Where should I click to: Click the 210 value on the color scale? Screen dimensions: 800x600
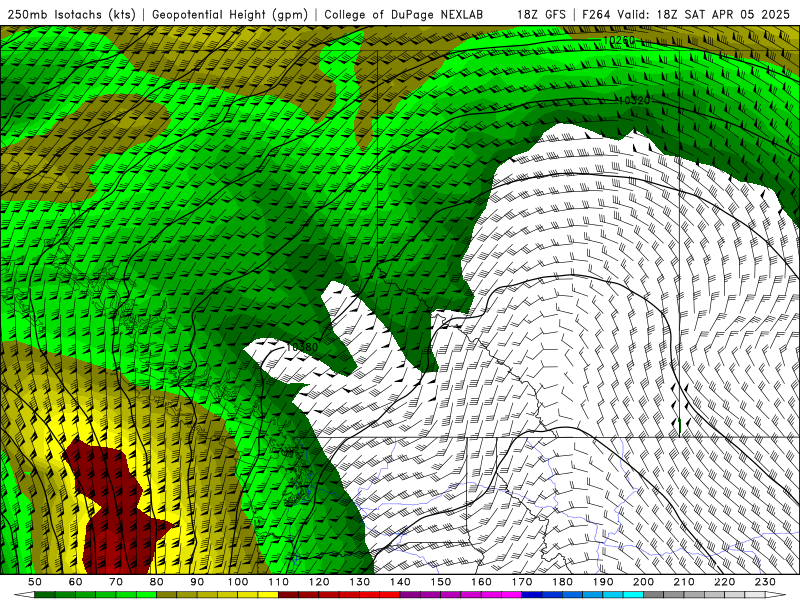click(x=684, y=582)
